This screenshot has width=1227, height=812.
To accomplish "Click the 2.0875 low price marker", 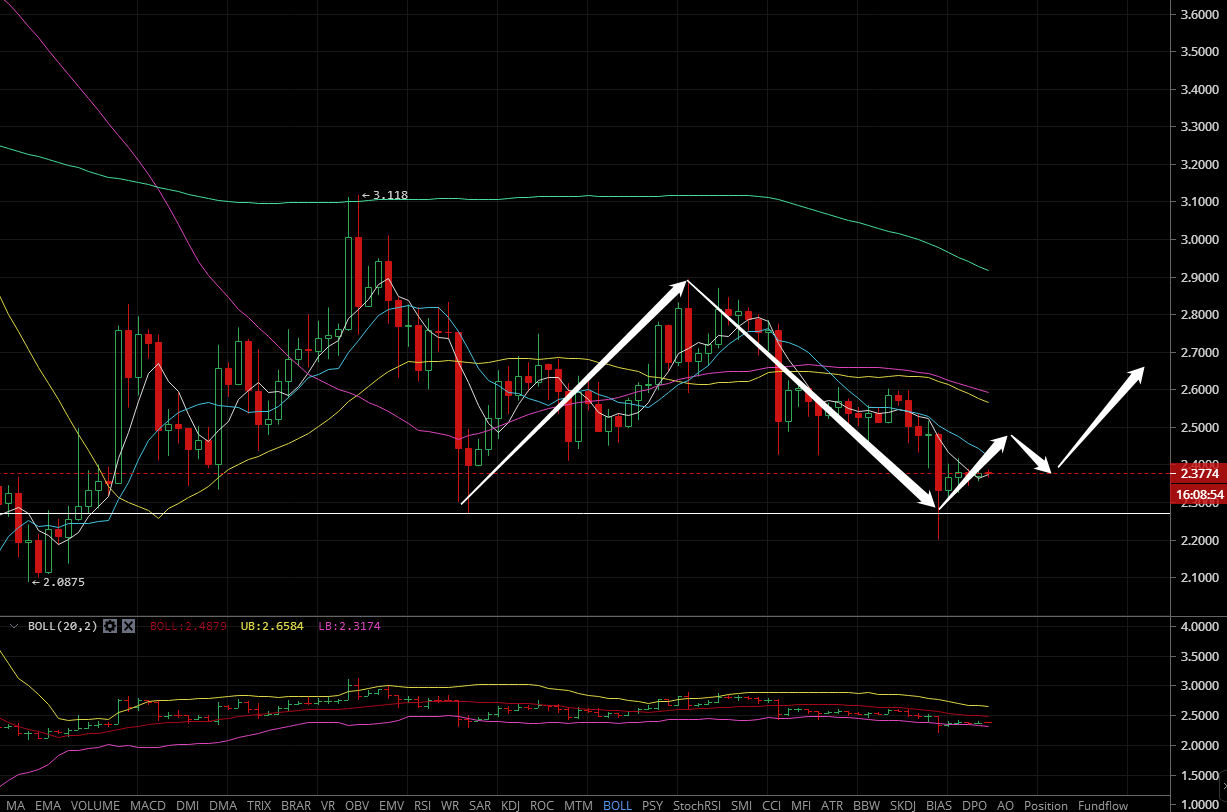I will (x=61, y=582).
